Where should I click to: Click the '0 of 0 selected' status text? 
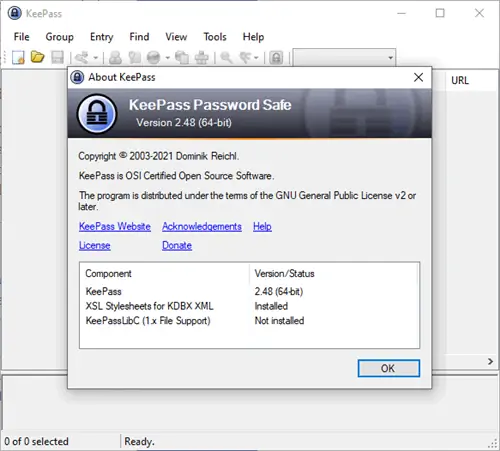point(36,441)
